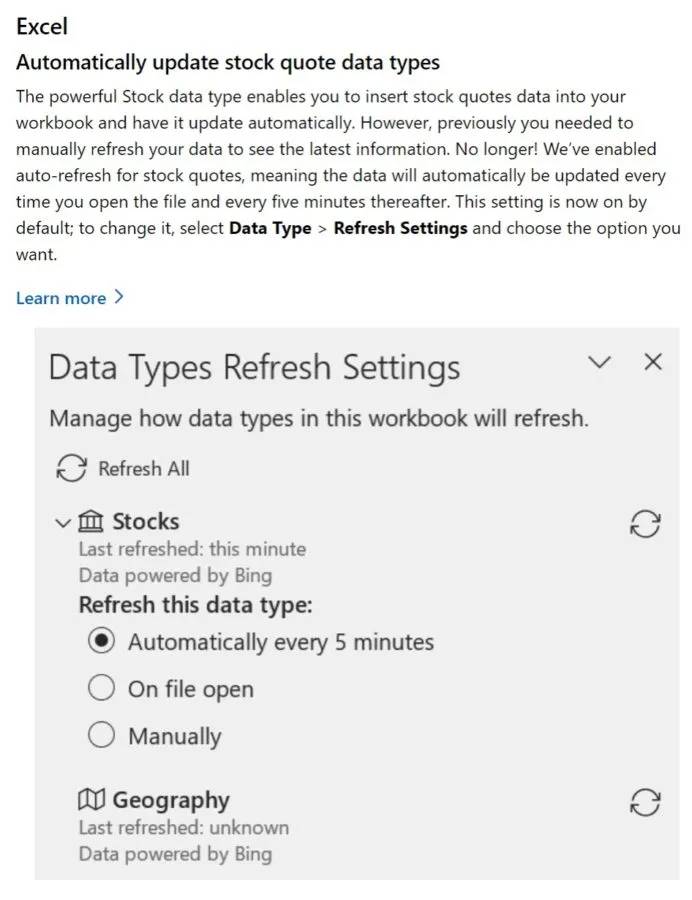Screen dimensions: 692x900
Task: Open the pane options chevron at top
Action: coord(599,362)
